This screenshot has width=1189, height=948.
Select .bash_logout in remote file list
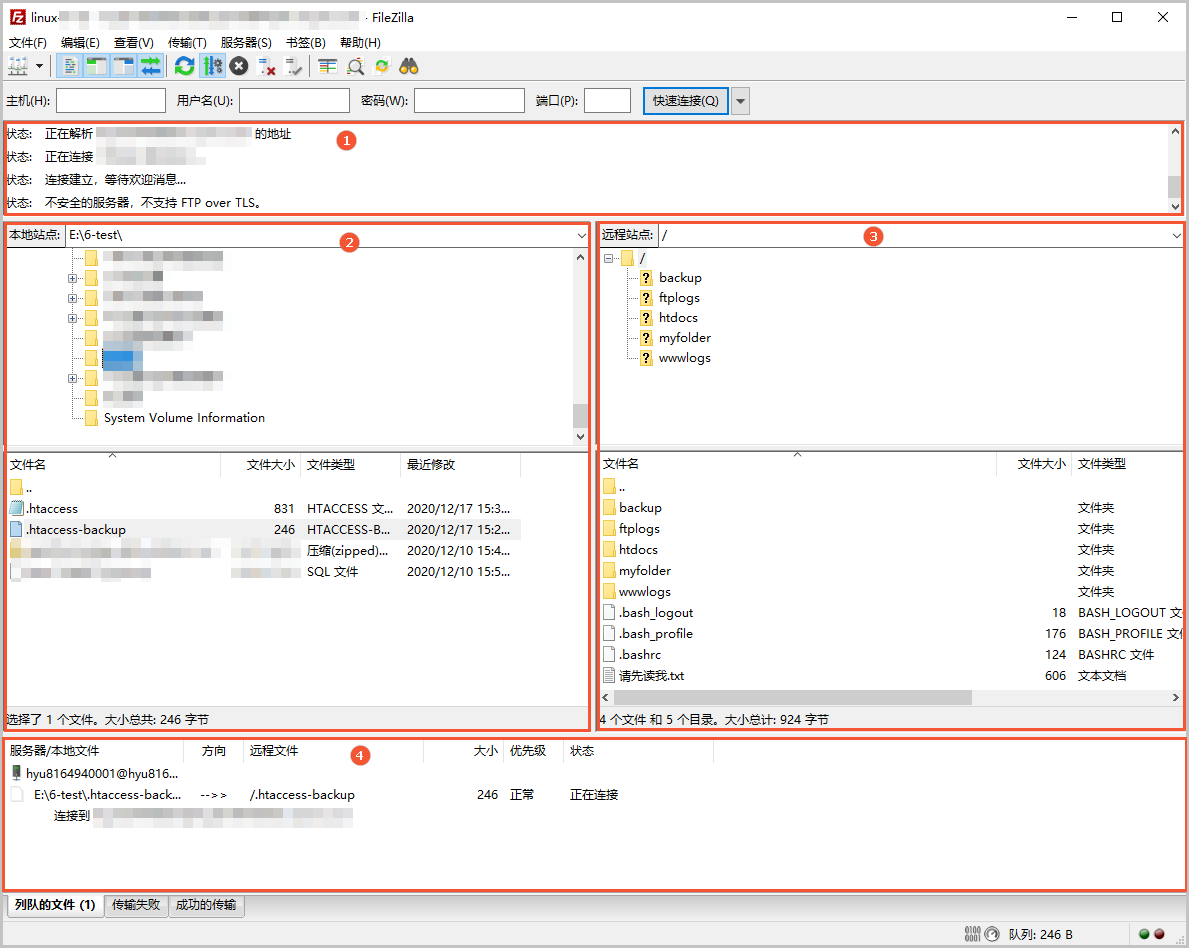pyautogui.click(x=892, y=613)
